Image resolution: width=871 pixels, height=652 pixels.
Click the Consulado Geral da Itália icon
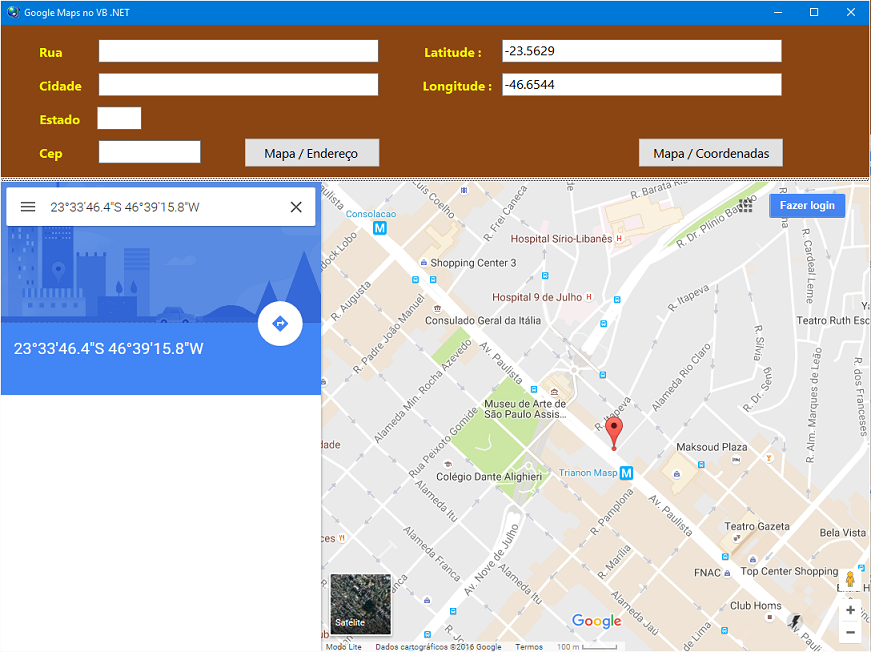point(437,309)
